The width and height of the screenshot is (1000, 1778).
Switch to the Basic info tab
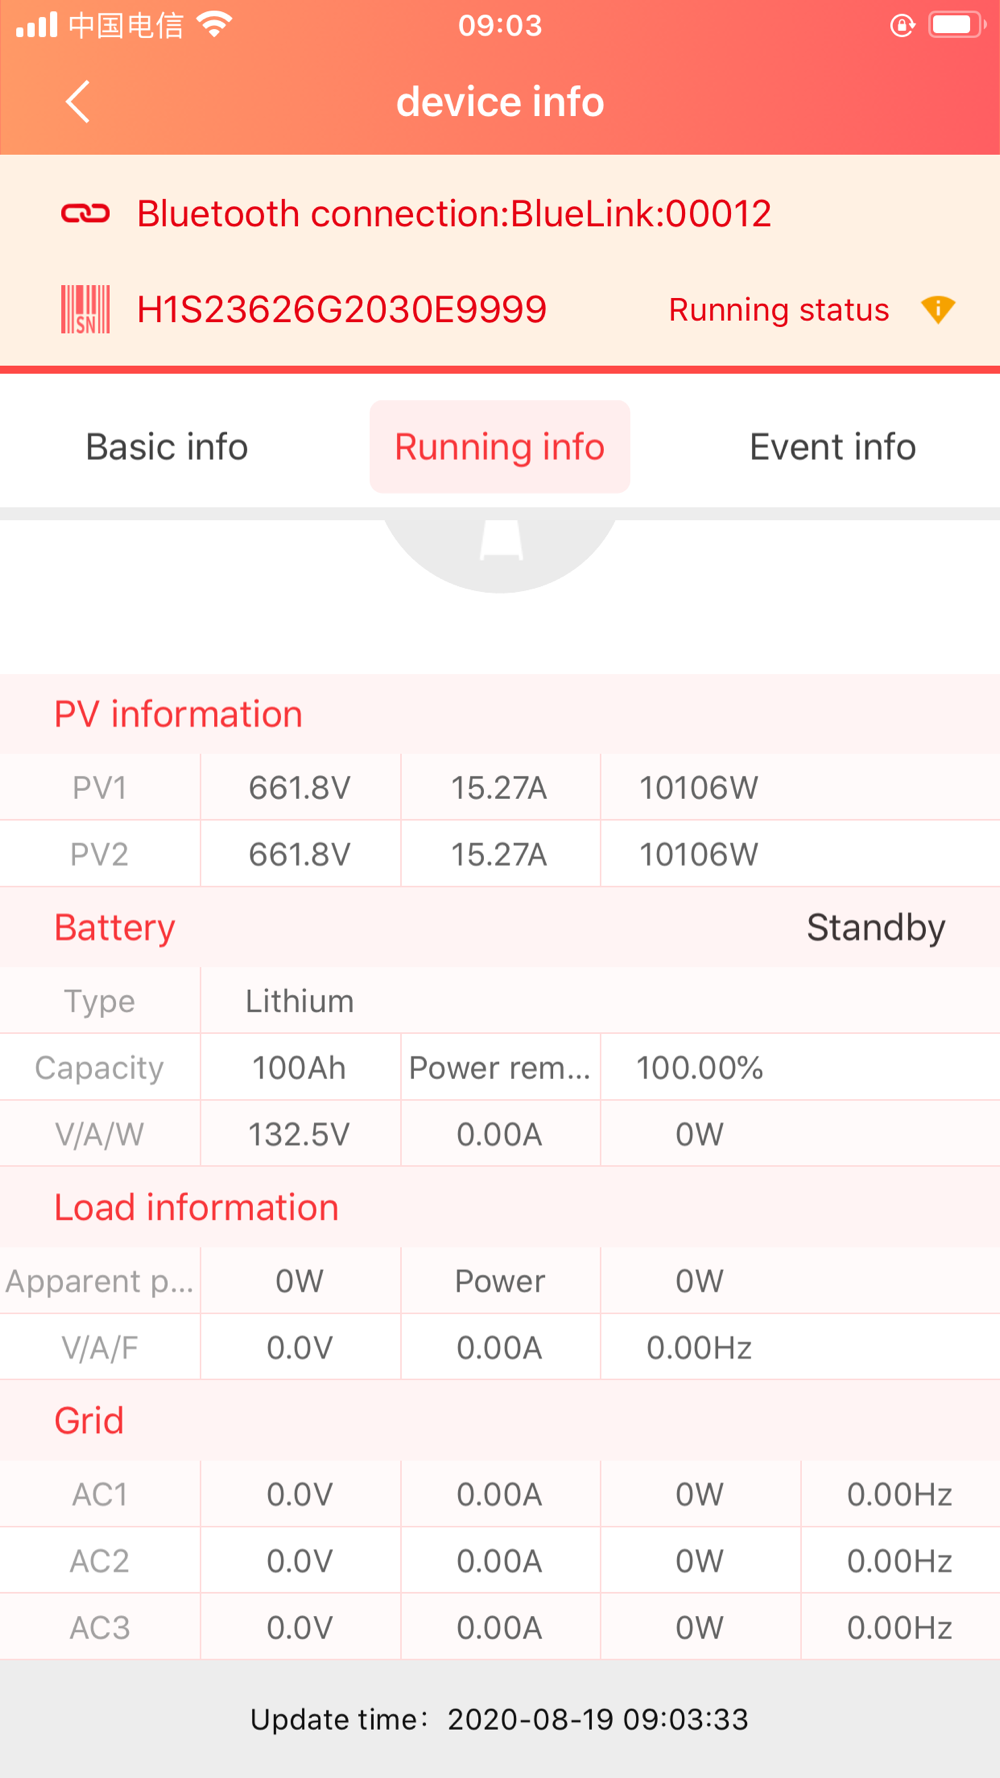point(167,447)
